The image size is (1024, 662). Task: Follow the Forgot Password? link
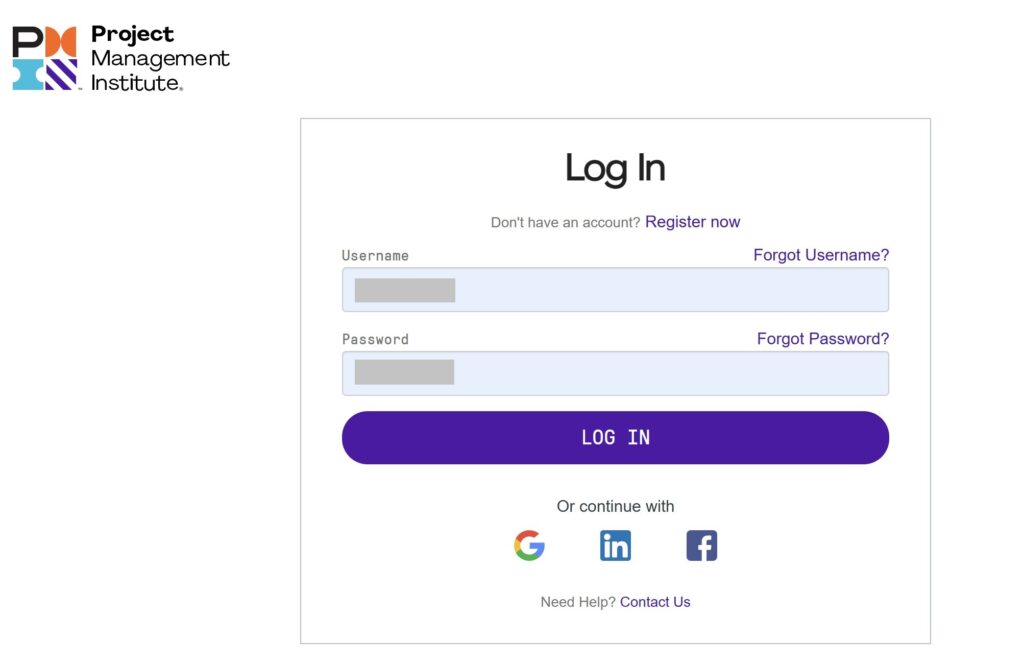point(823,338)
